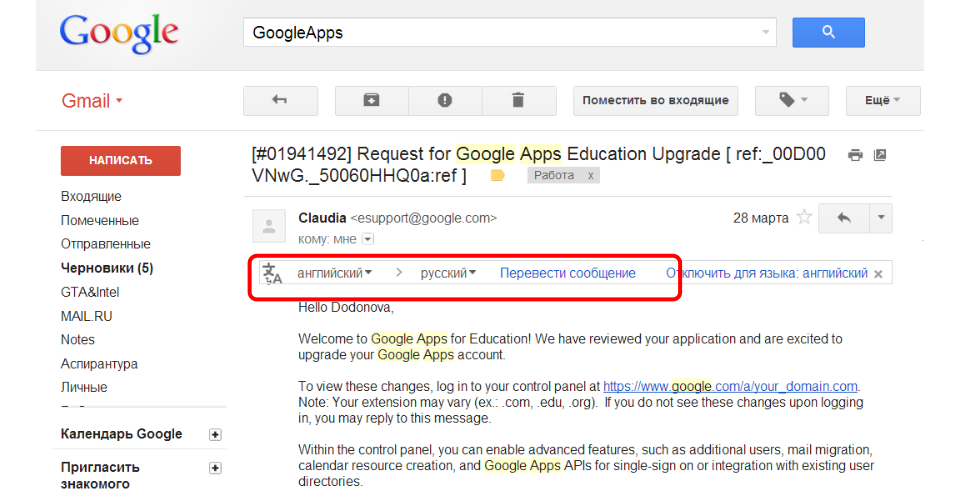The image size is (960, 496).
Task: Open message in new window icon
Action: (x=880, y=155)
